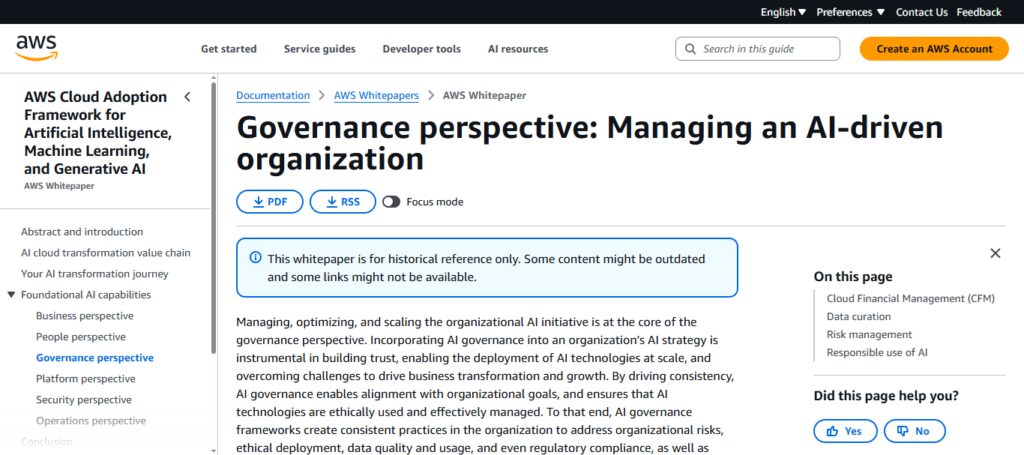The width and height of the screenshot is (1024, 455).
Task: Open the Service guides menu
Action: (x=319, y=49)
